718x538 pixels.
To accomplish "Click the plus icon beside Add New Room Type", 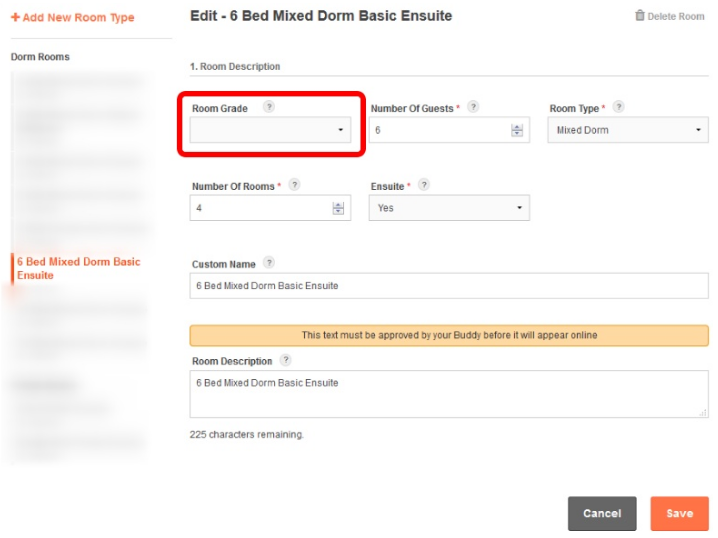I will (15, 17).
